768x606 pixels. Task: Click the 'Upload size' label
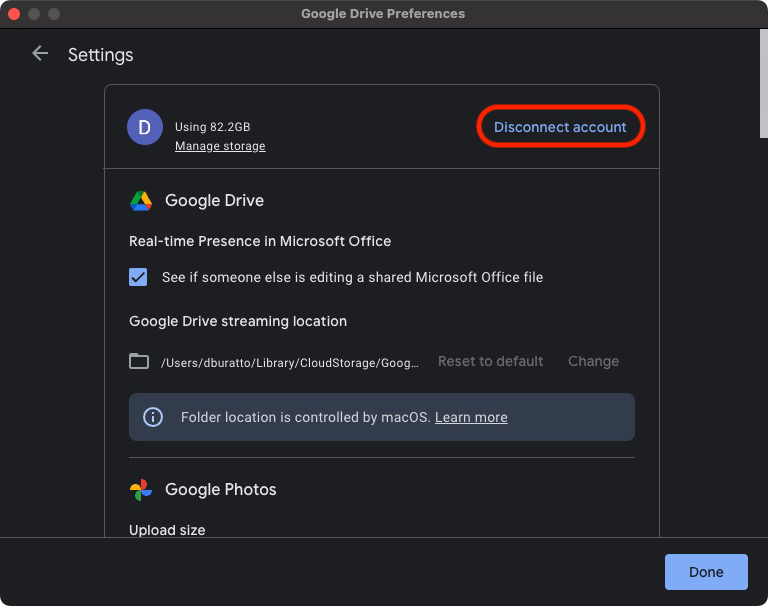tap(167, 530)
